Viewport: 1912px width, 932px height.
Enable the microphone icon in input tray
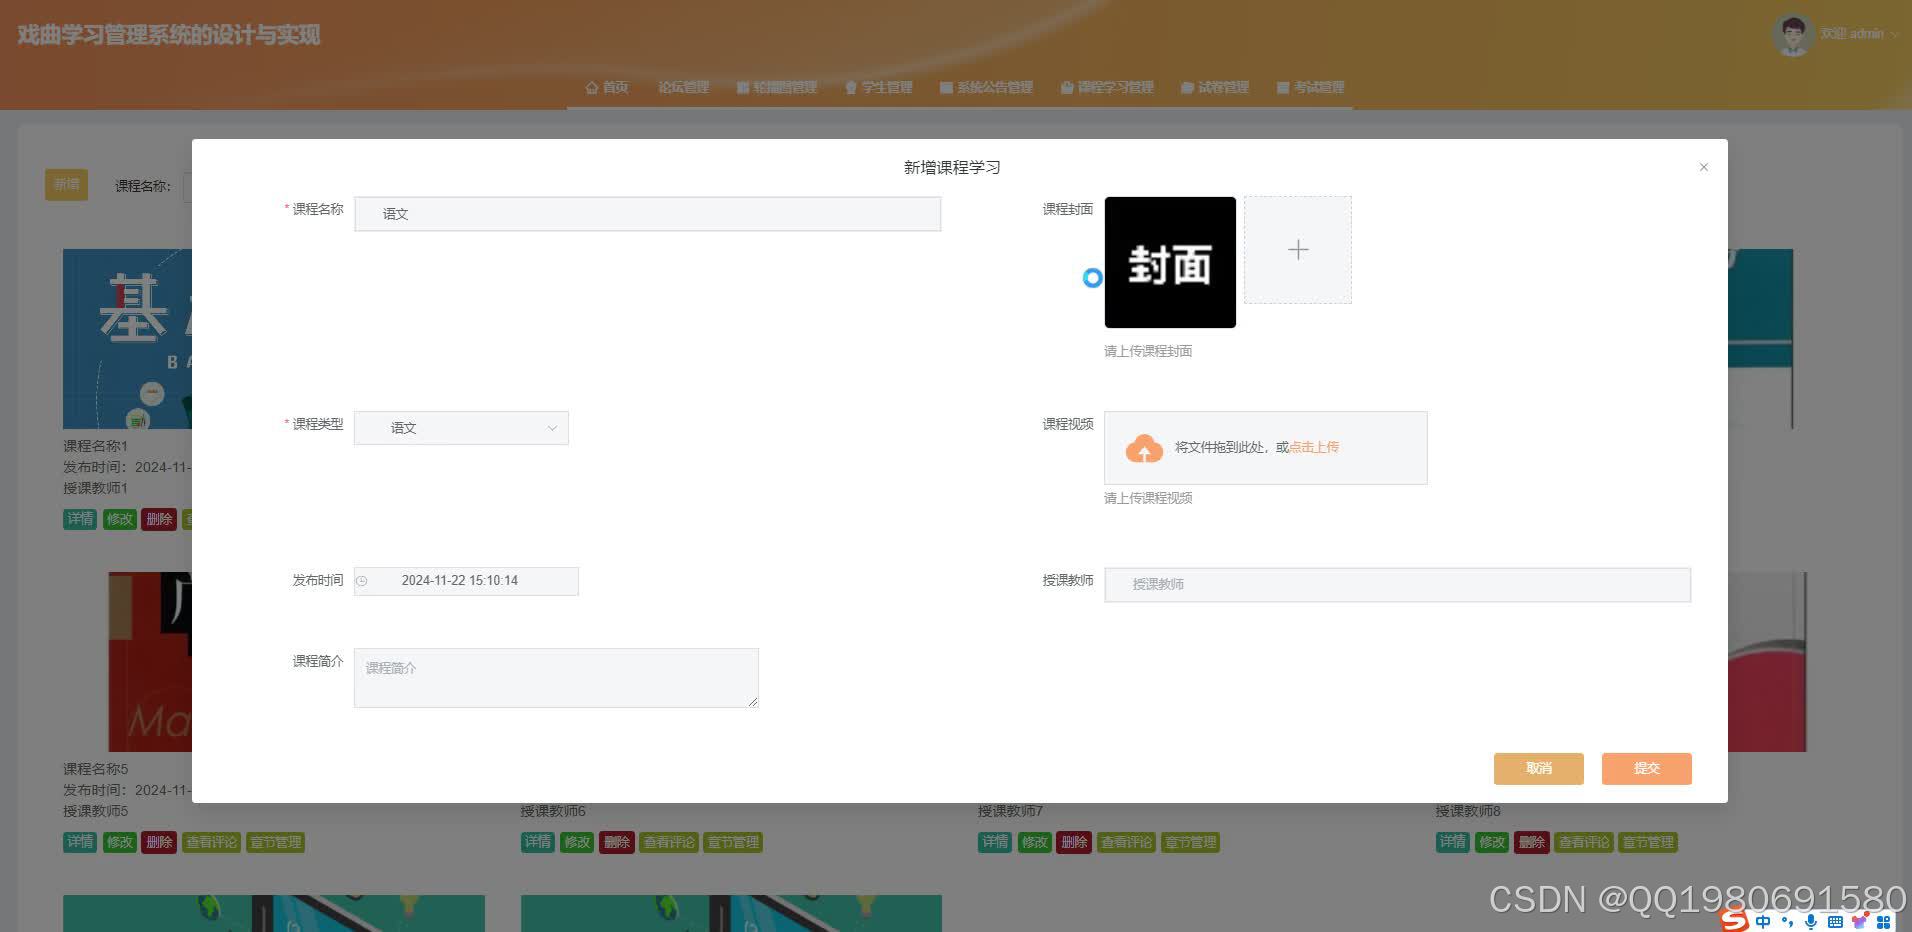pyautogui.click(x=1808, y=921)
